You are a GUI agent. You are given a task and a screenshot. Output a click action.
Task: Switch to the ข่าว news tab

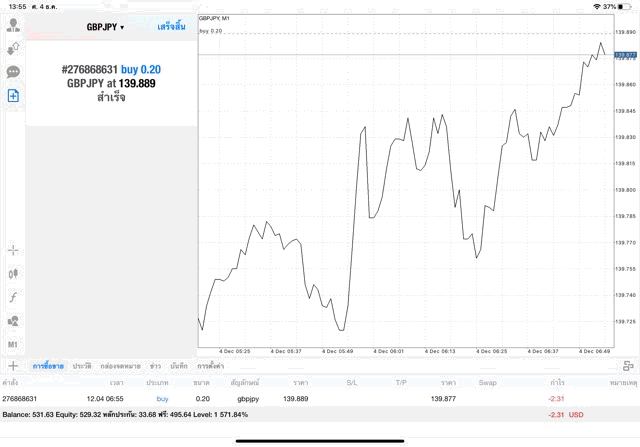pos(155,366)
